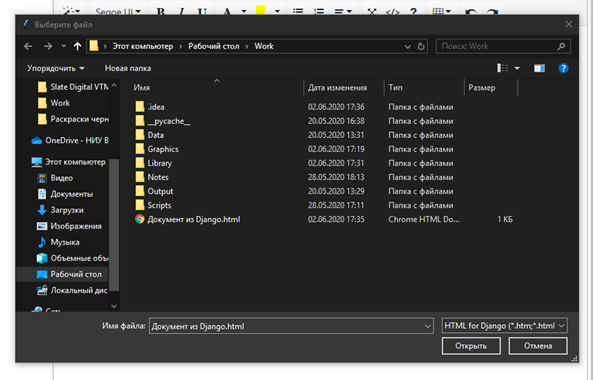Open help with question mark icon

[563, 68]
